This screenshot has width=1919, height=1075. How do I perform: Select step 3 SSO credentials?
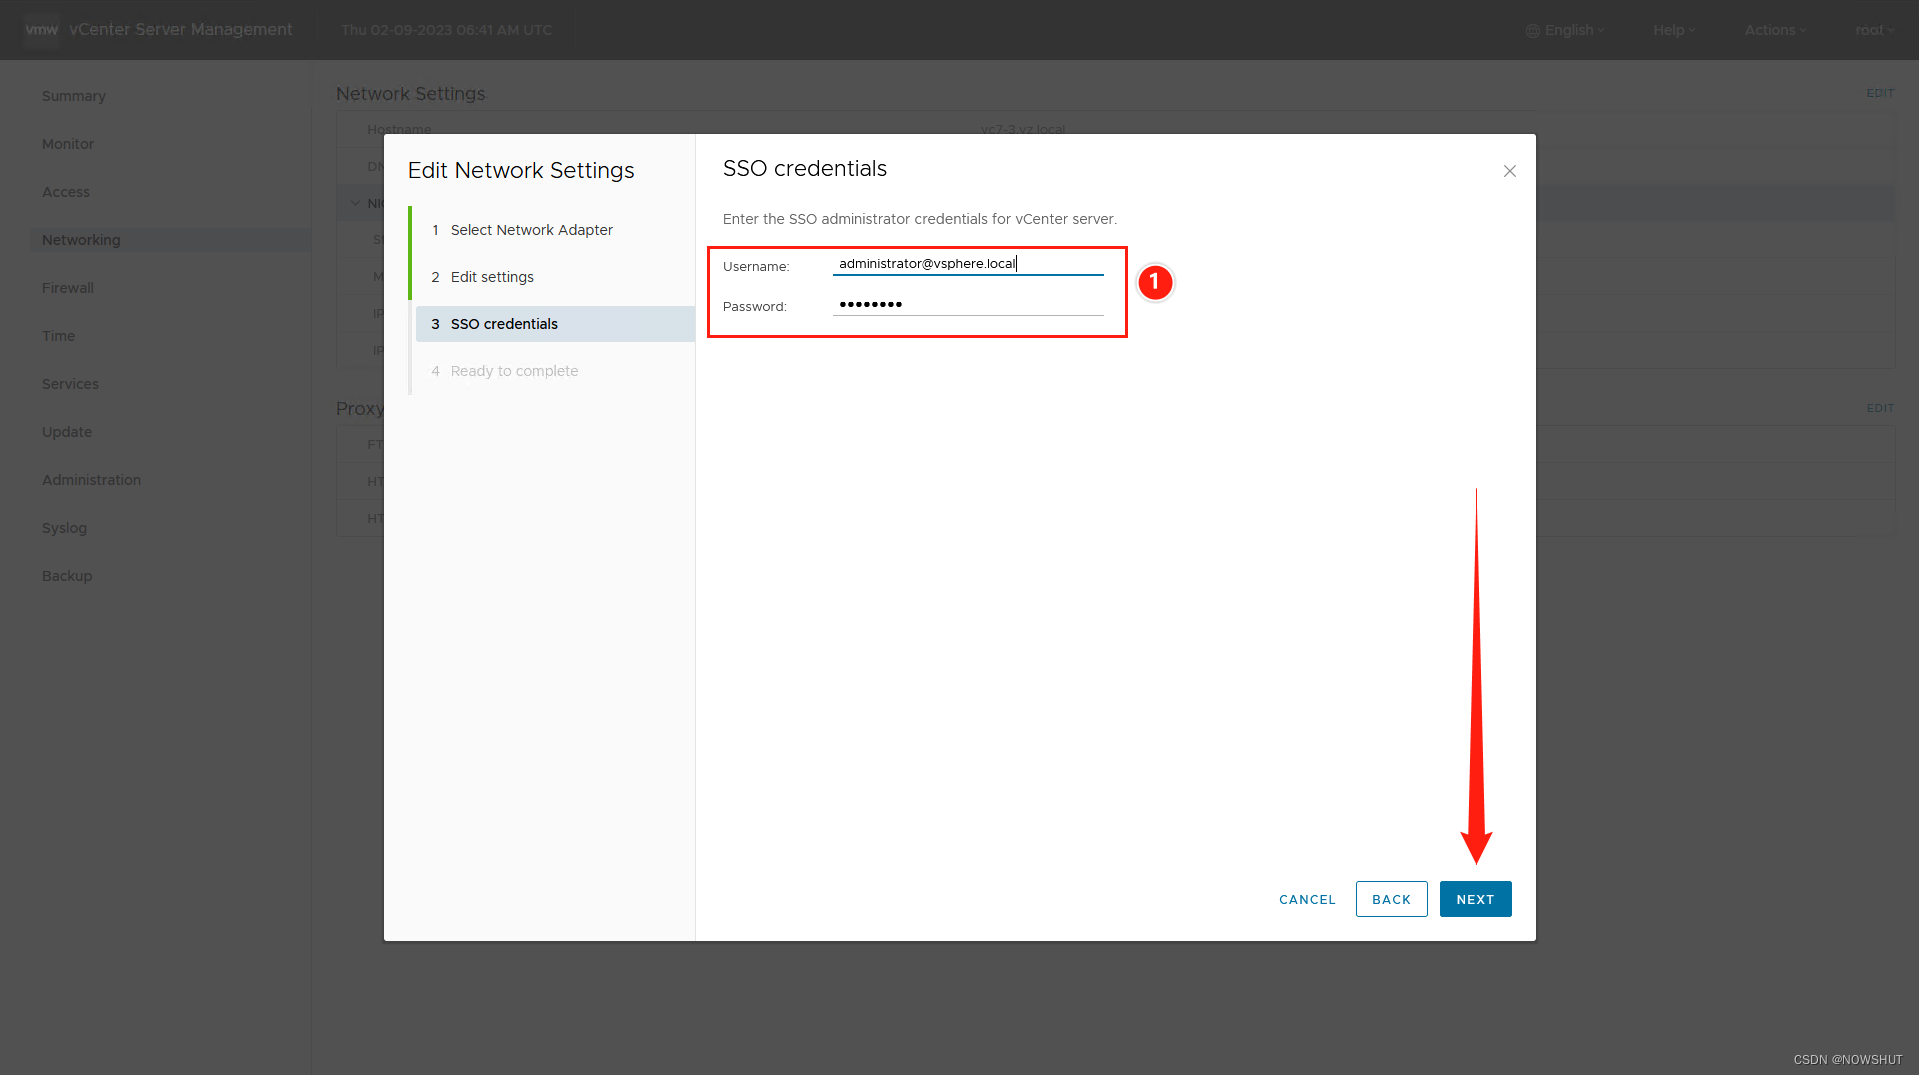pos(555,324)
